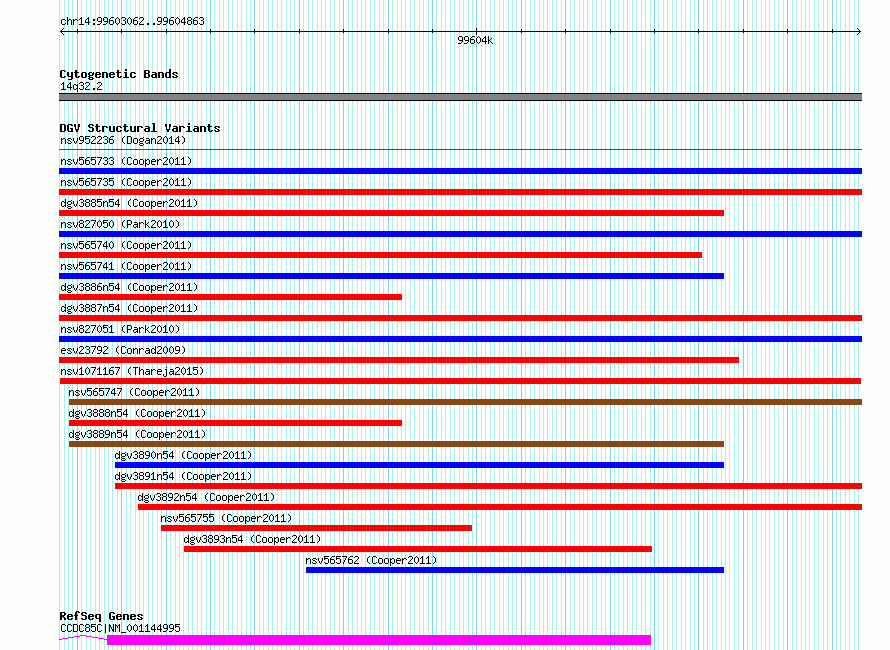Click the nsv827051 (Park2010) label
Image resolution: width=890 pixels, height=650 pixels.
(120, 329)
